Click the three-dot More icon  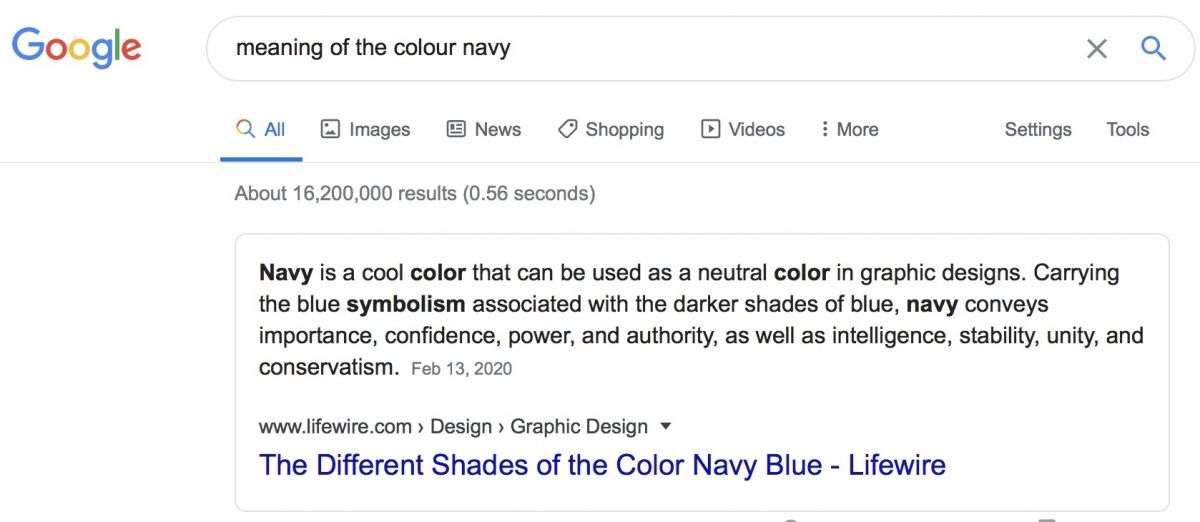point(825,129)
